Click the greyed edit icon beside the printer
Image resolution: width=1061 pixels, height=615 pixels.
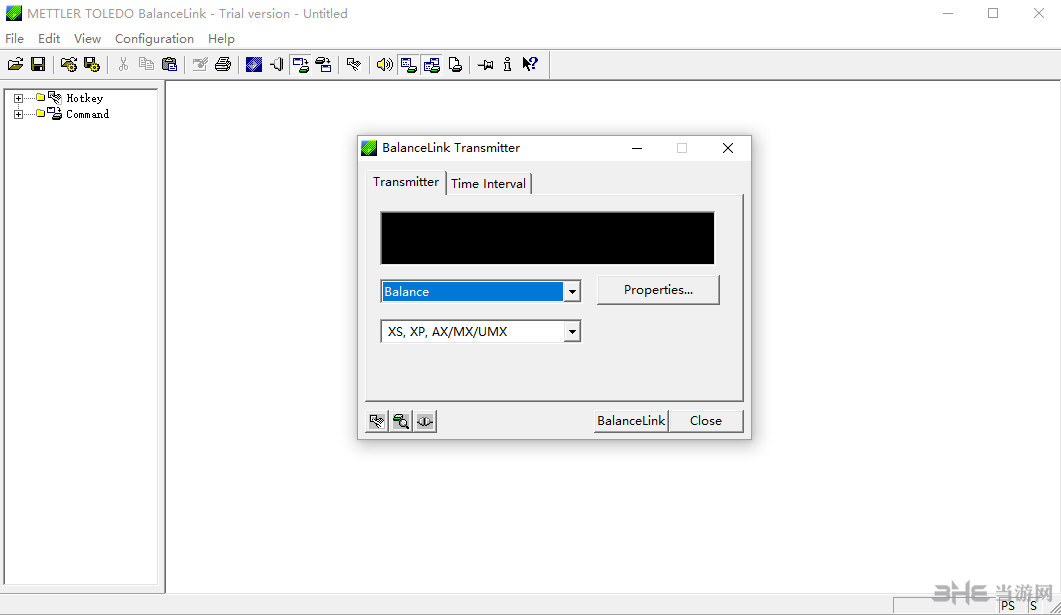click(x=200, y=64)
